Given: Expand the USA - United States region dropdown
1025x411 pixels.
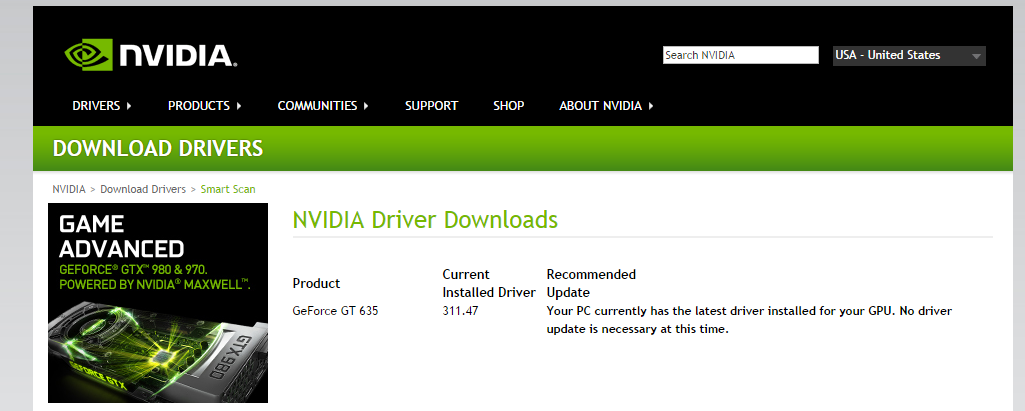Looking at the screenshot, I should pos(909,56).
